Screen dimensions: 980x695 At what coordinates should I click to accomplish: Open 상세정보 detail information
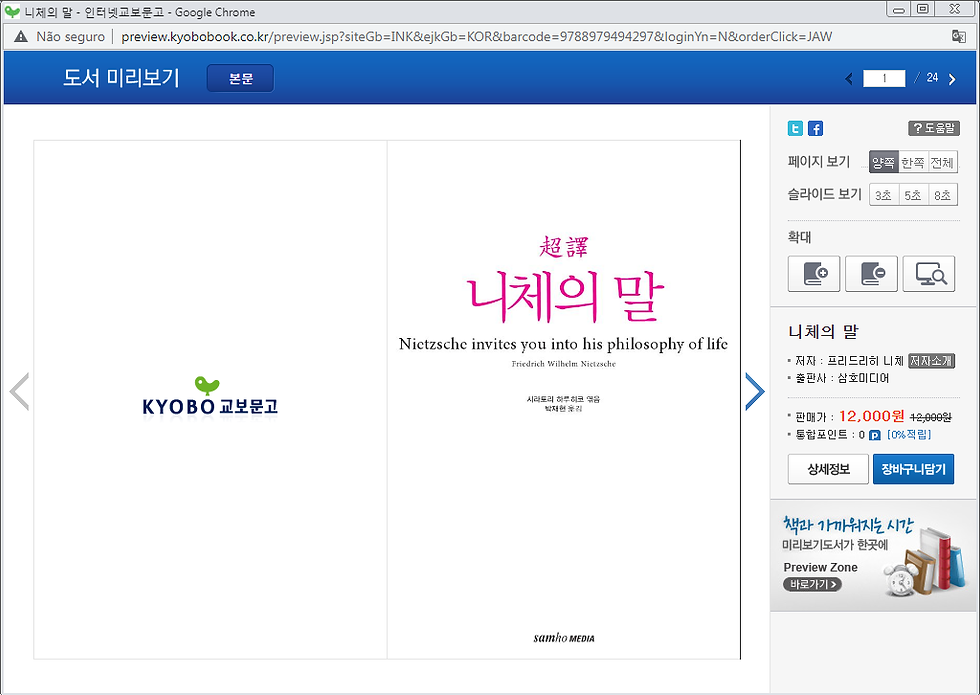[828, 469]
